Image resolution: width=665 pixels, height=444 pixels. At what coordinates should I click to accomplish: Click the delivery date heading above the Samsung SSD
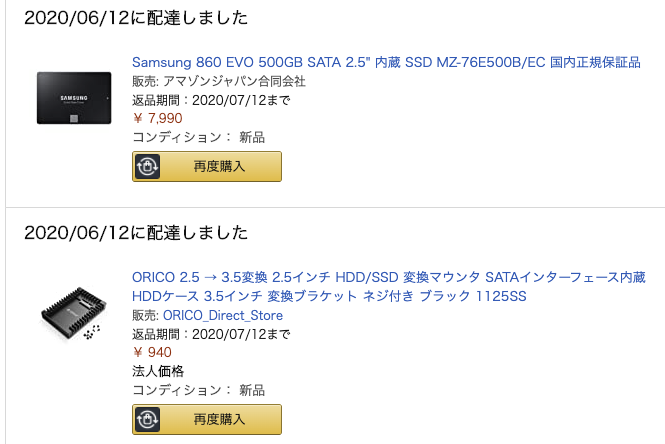[136, 18]
